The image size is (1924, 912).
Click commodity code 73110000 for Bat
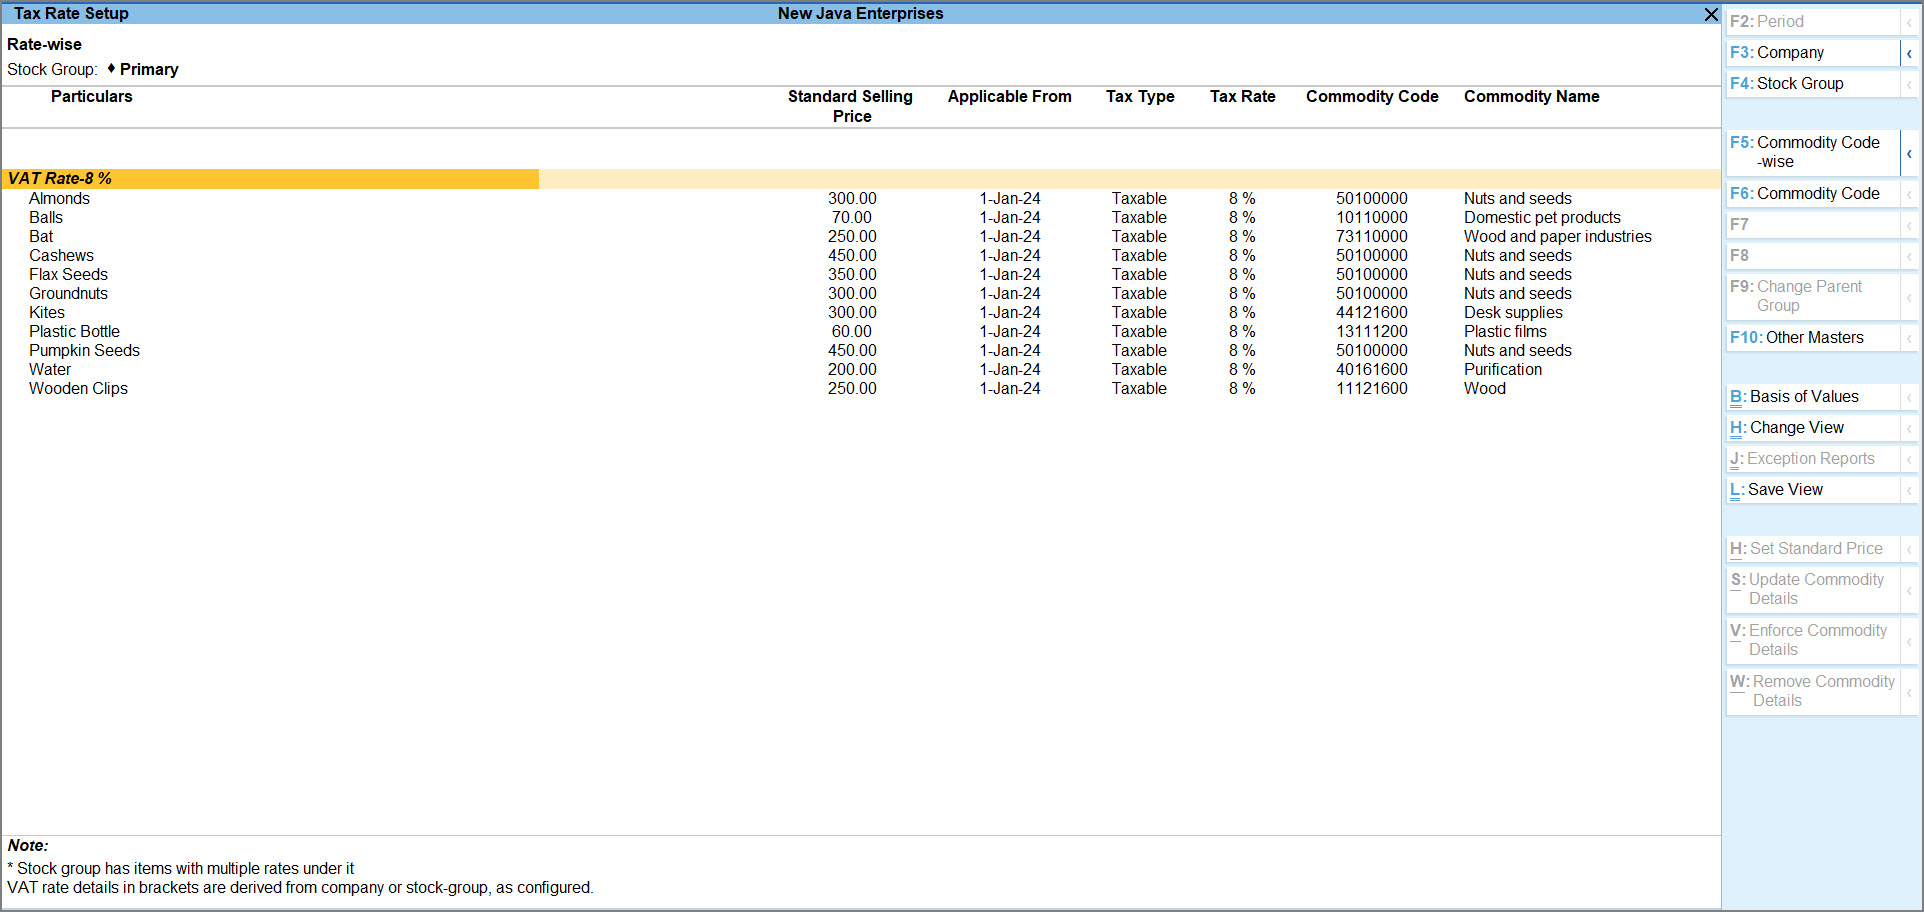click(1372, 236)
